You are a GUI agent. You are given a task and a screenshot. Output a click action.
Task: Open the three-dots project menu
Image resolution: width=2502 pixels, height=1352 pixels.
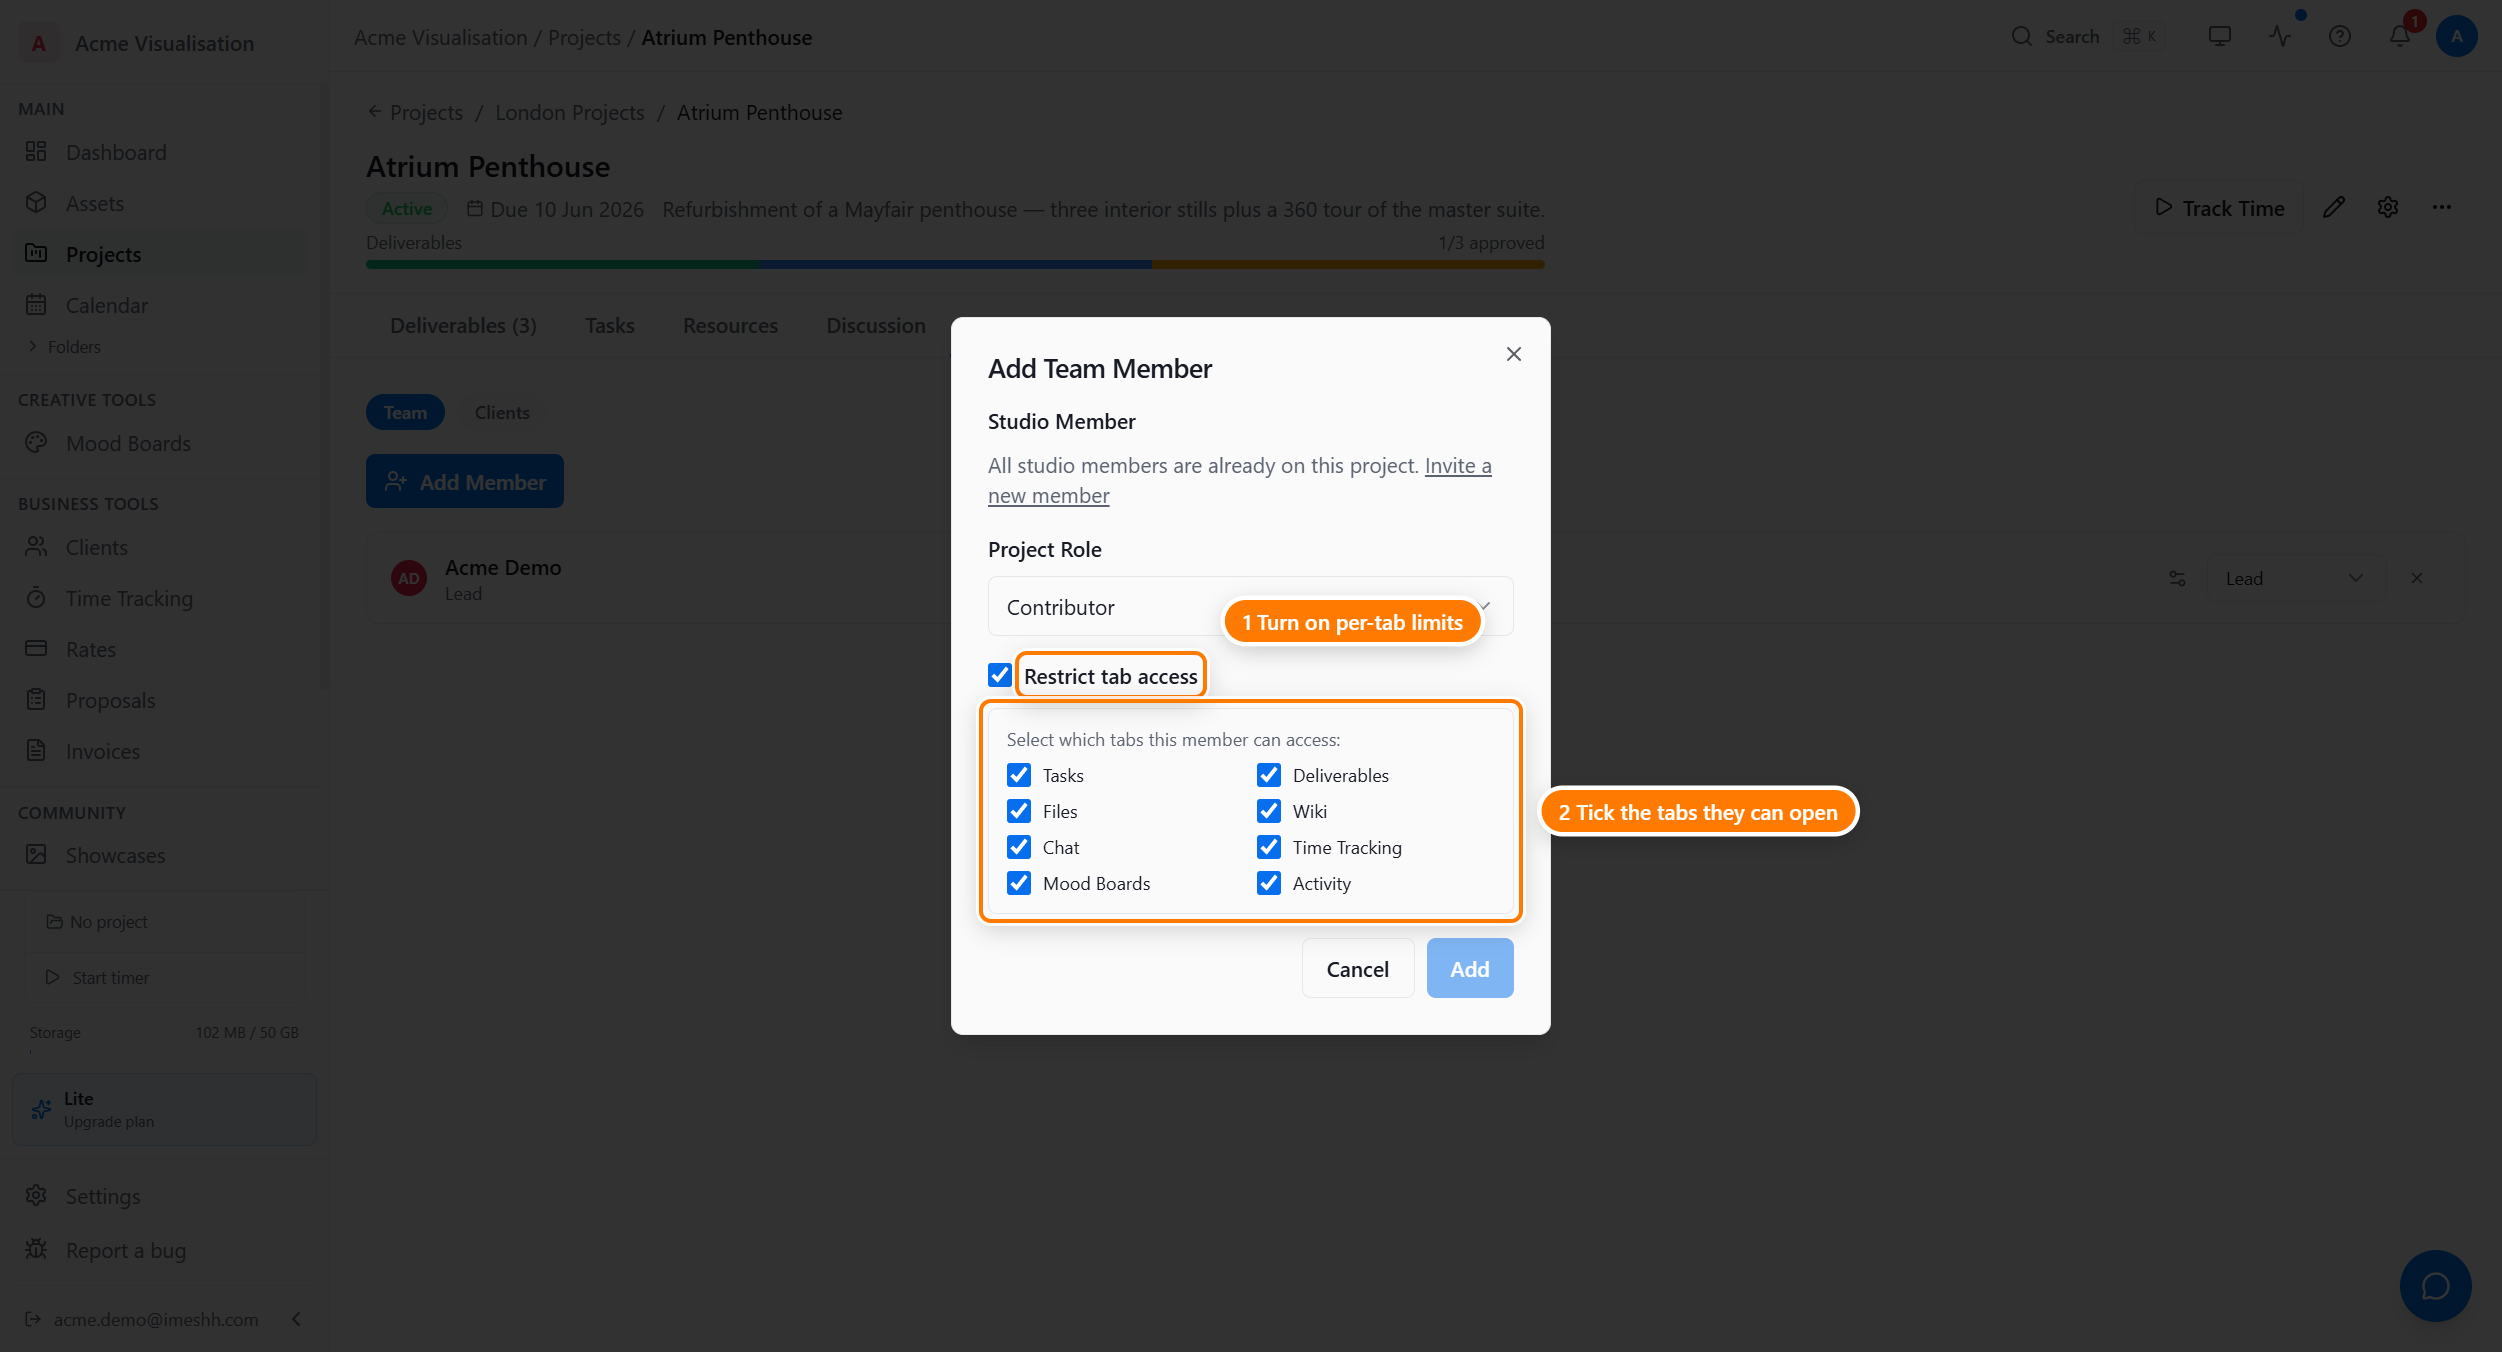point(2442,207)
